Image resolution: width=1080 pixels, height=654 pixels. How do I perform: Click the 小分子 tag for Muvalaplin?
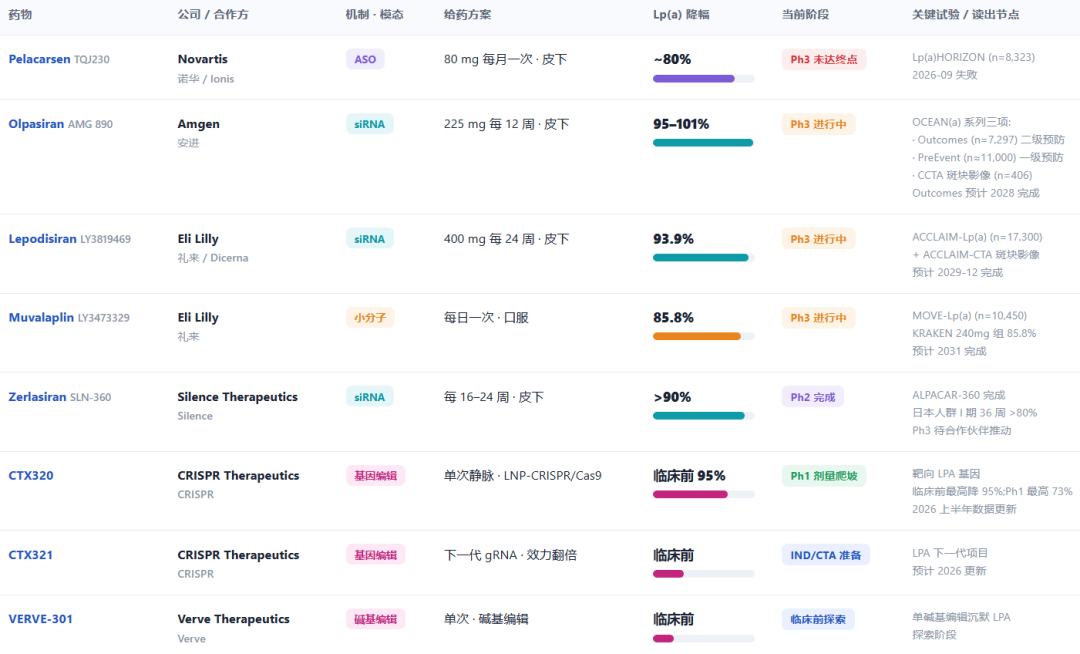coord(370,317)
